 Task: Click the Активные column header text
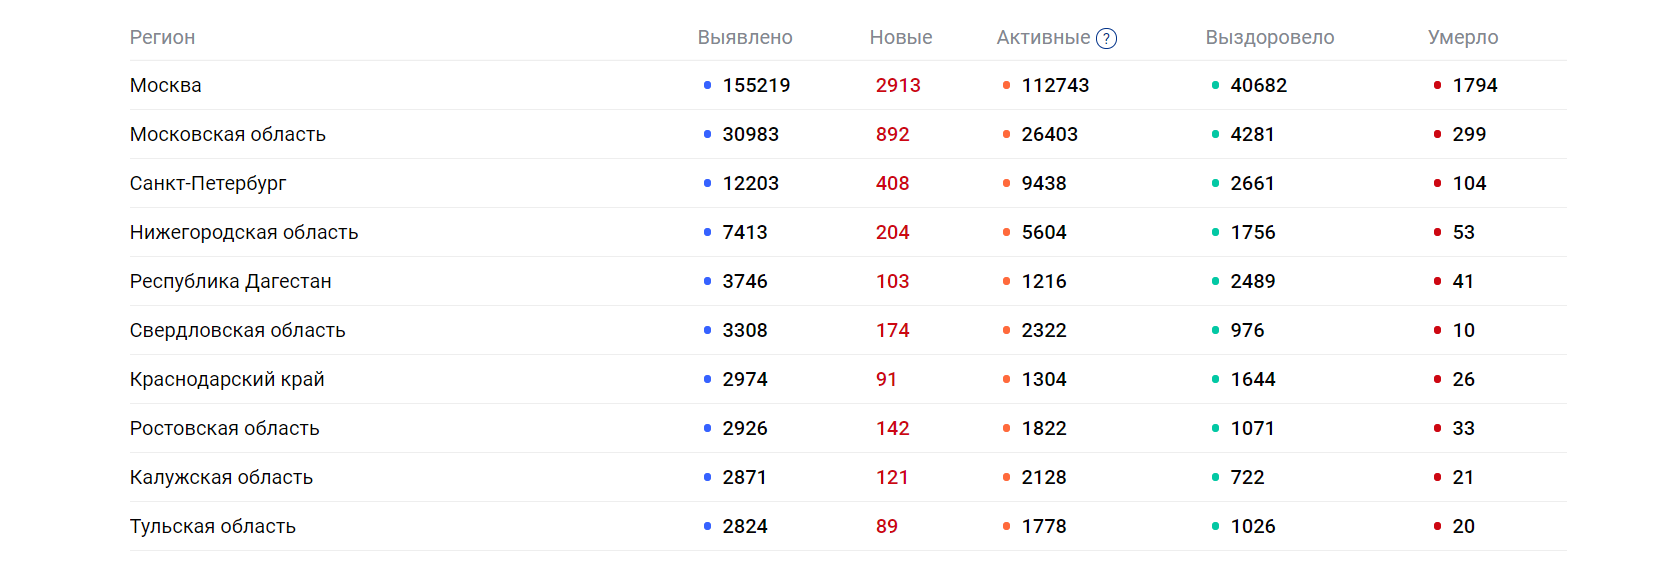click(x=1043, y=37)
